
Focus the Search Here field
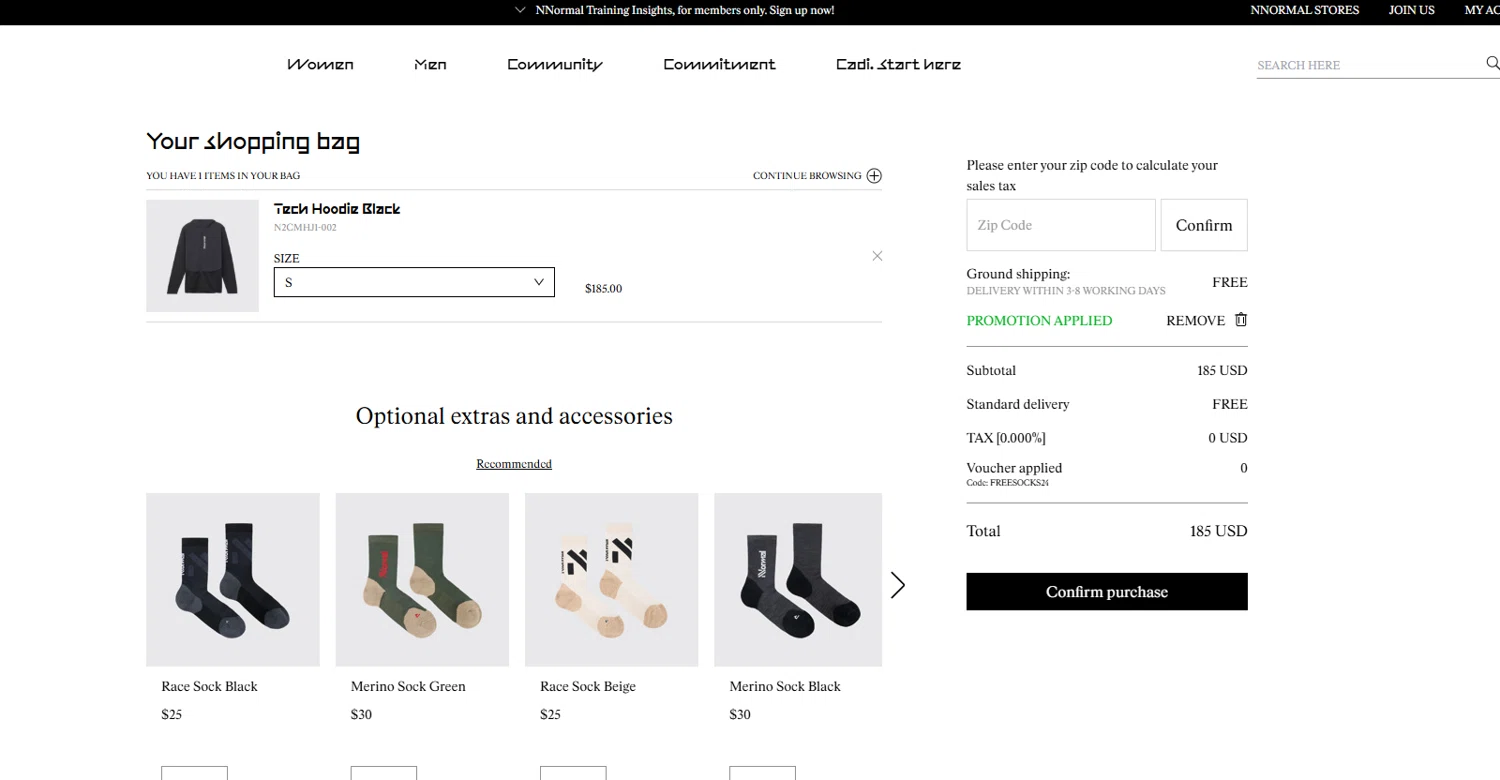coord(1368,65)
